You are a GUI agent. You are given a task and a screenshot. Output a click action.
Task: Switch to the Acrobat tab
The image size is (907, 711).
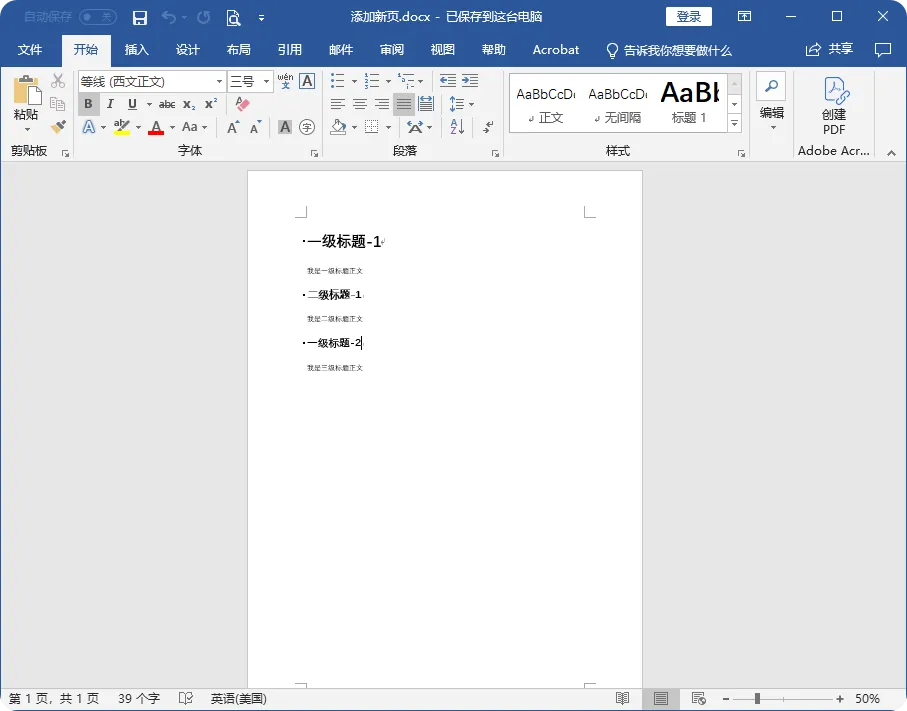[x=555, y=50]
